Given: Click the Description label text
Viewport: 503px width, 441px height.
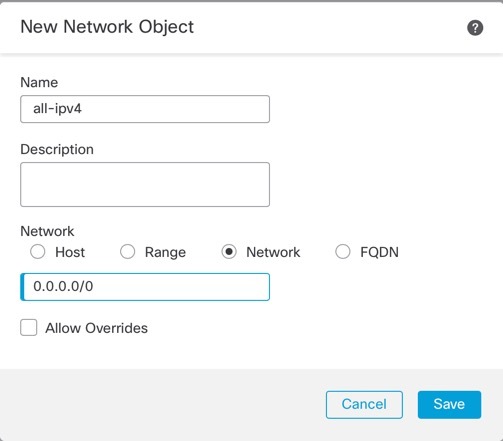Looking at the screenshot, I should click(x=57, y=149).
